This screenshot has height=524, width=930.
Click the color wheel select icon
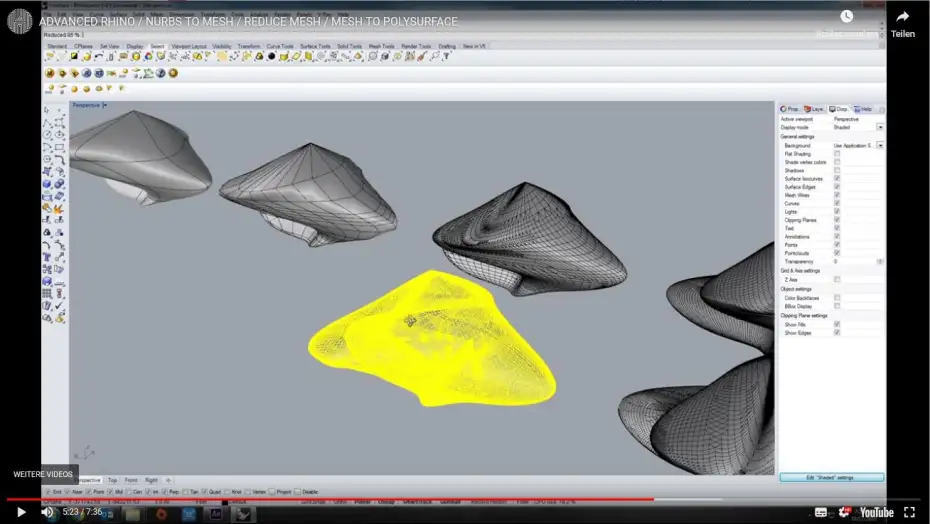148,56
